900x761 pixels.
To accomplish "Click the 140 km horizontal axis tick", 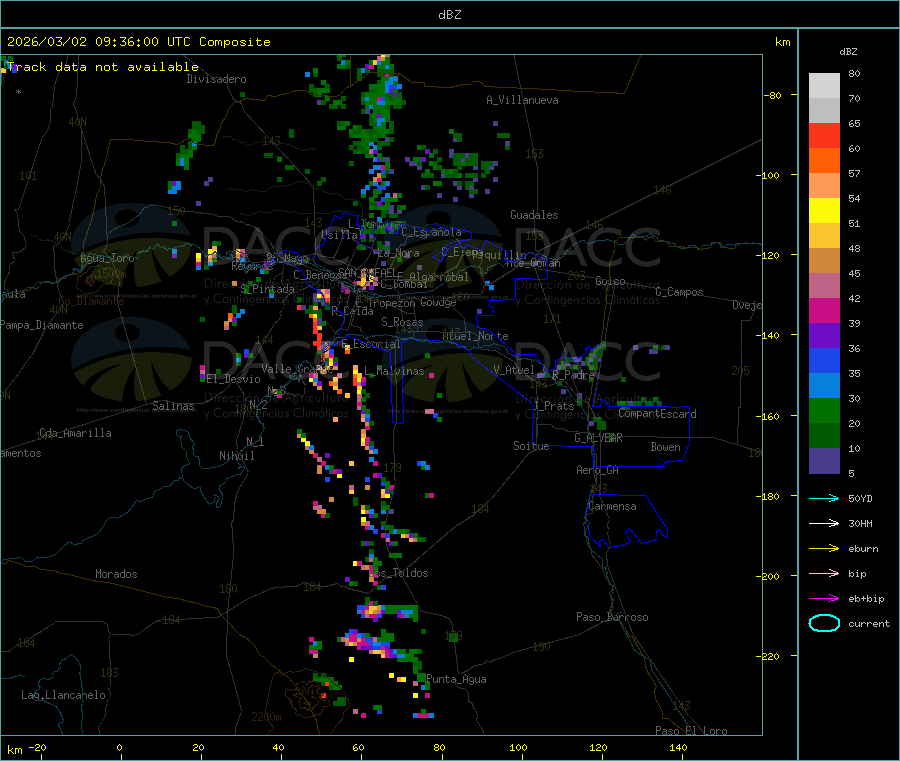I will tap(678, 748).
